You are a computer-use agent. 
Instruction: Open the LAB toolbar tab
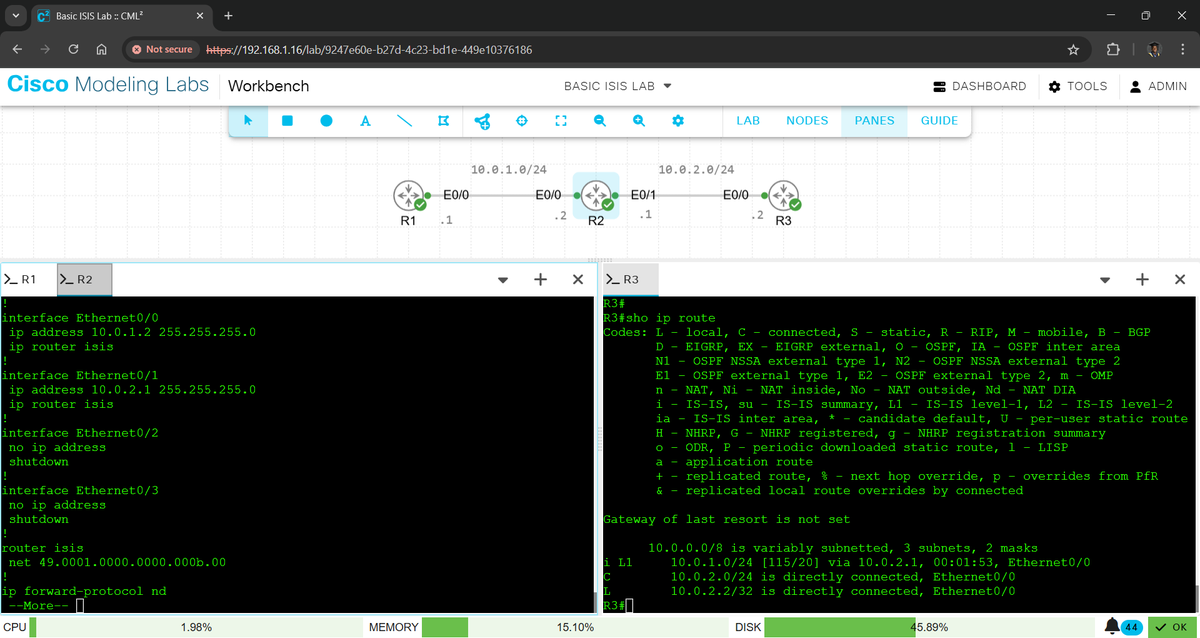(x=748, y=120)
